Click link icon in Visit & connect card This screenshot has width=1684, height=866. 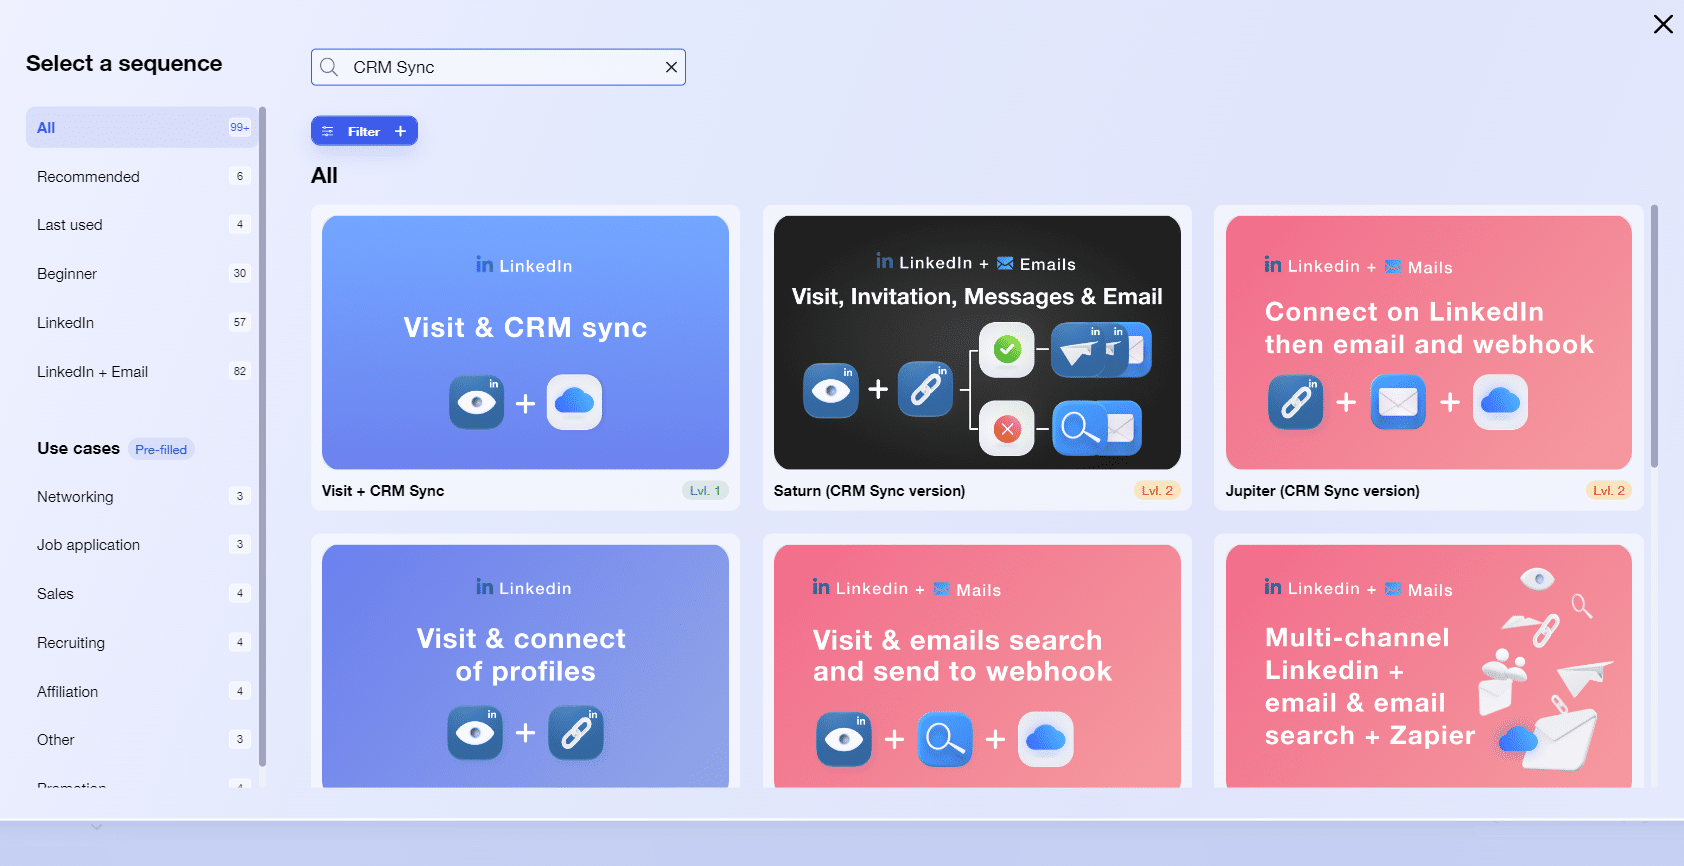576,733
